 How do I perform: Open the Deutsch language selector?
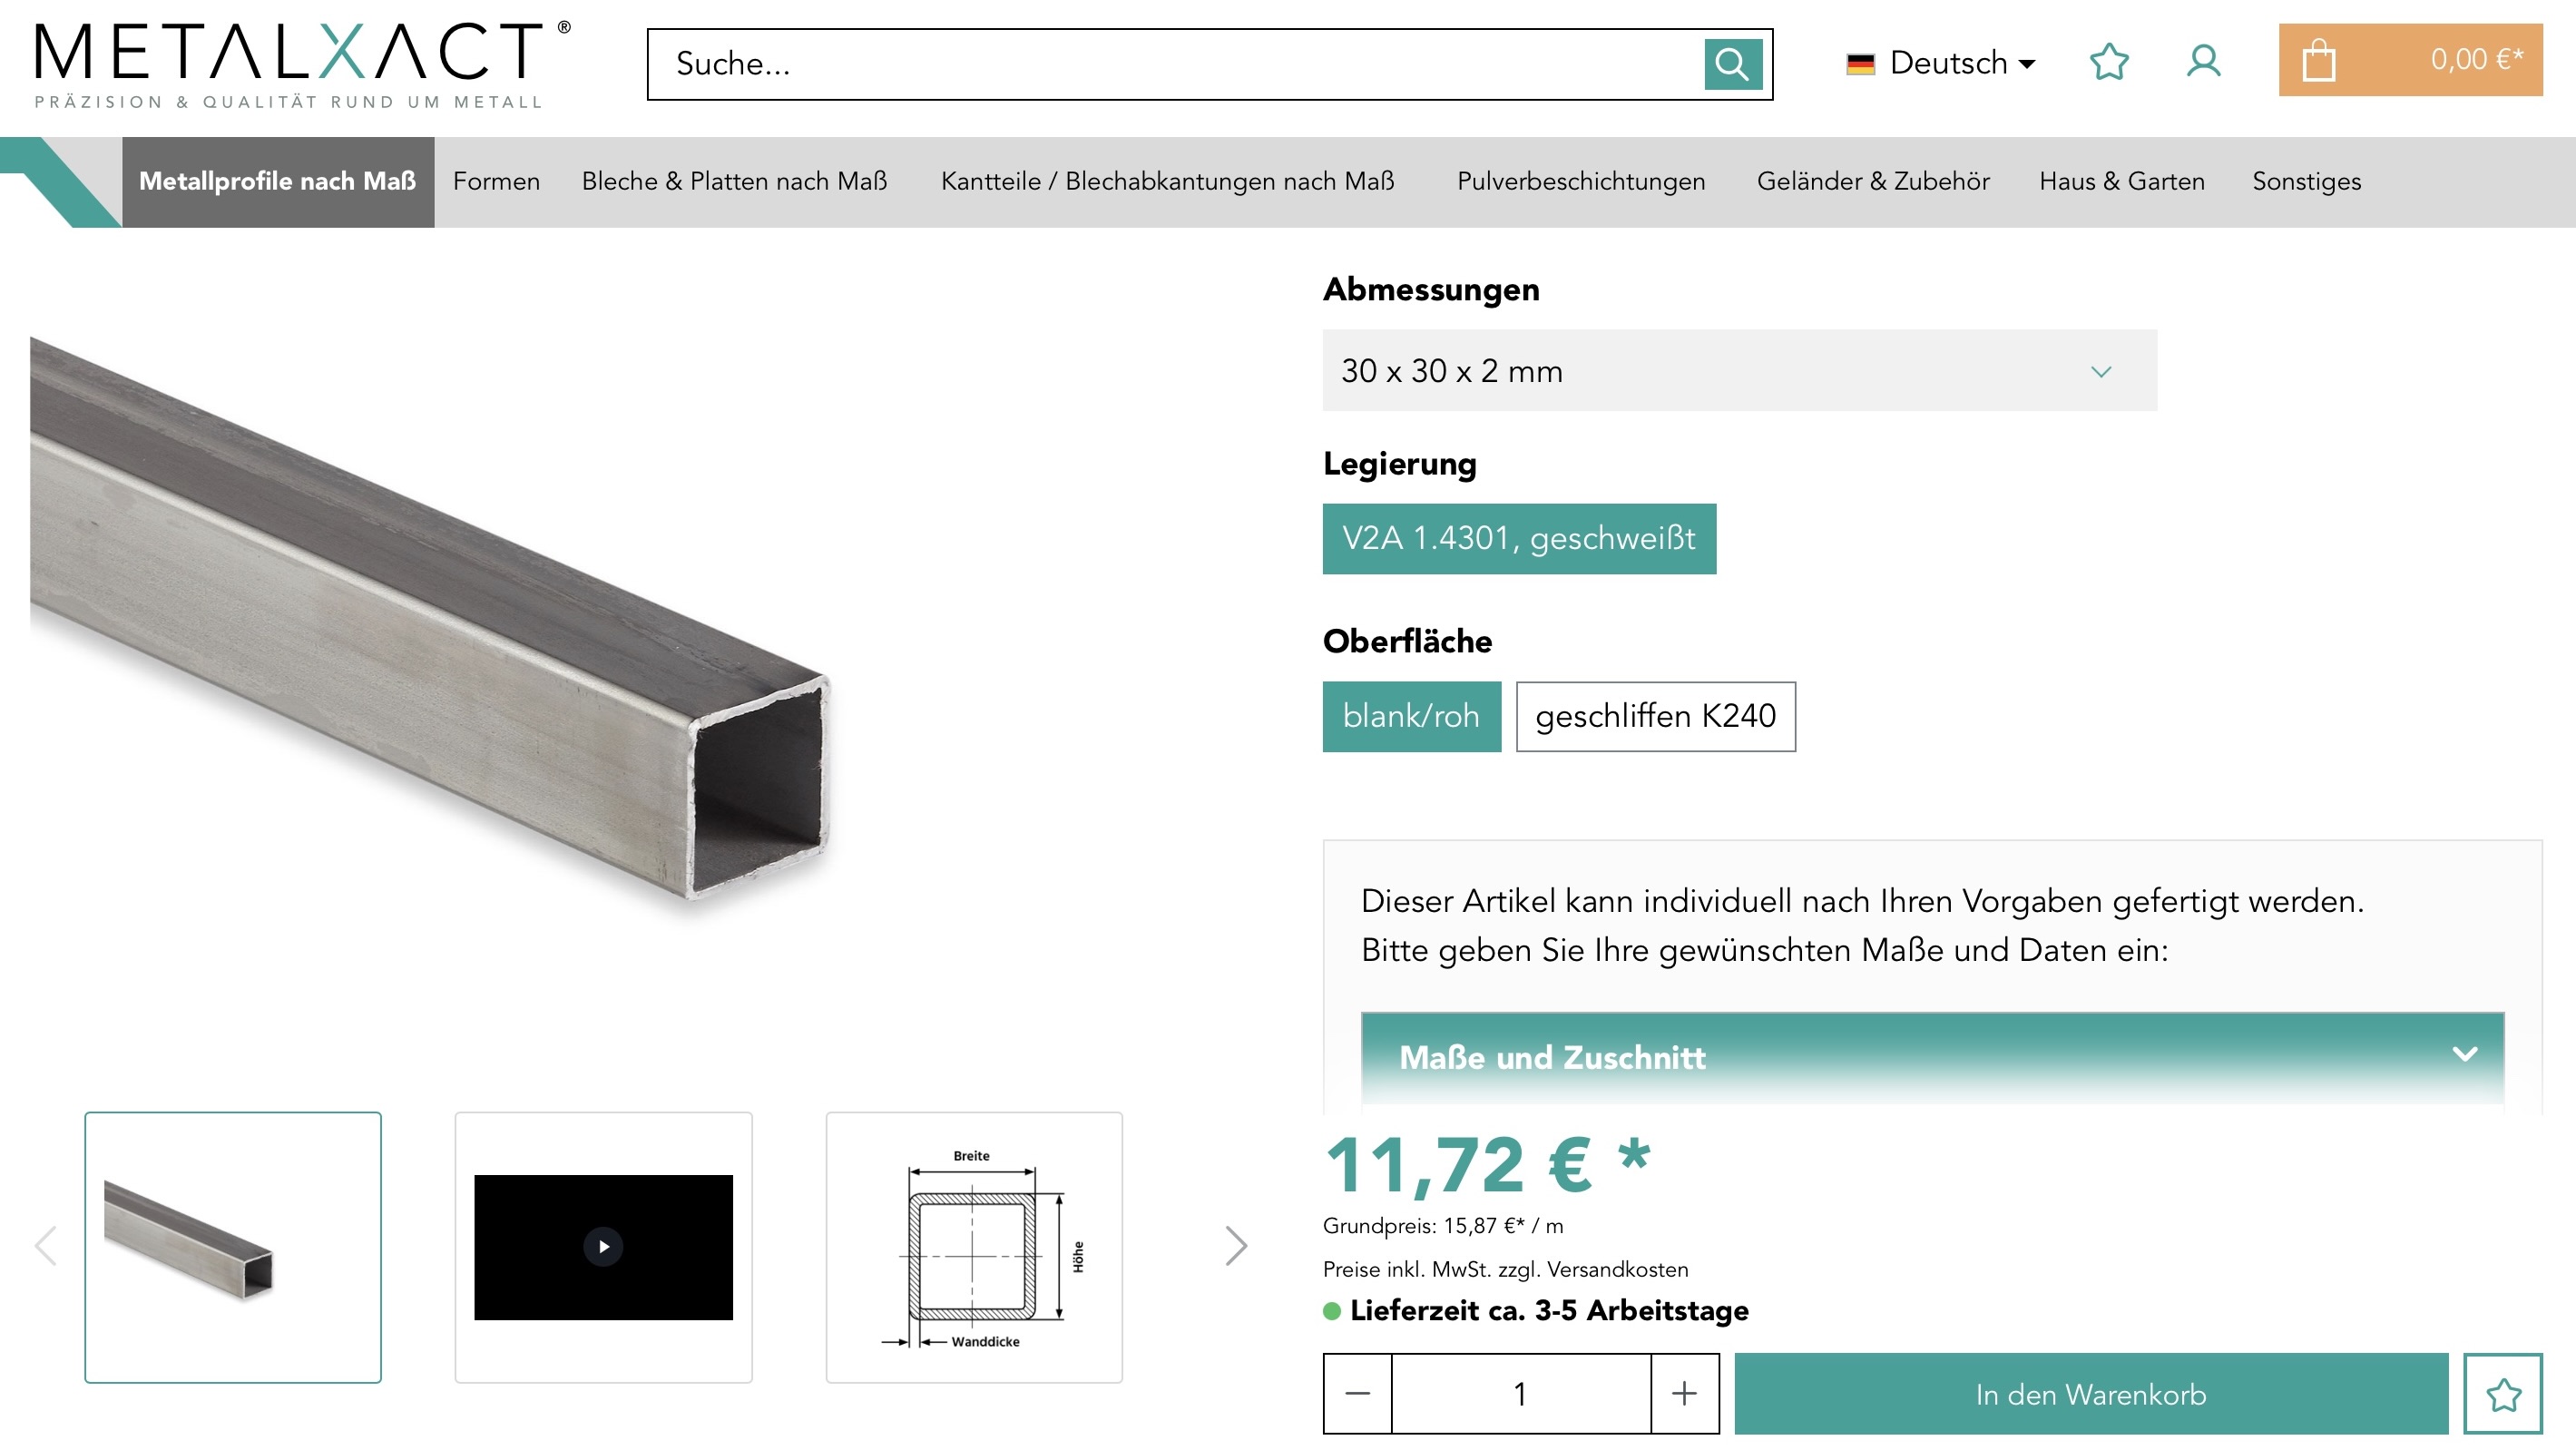1940,63
